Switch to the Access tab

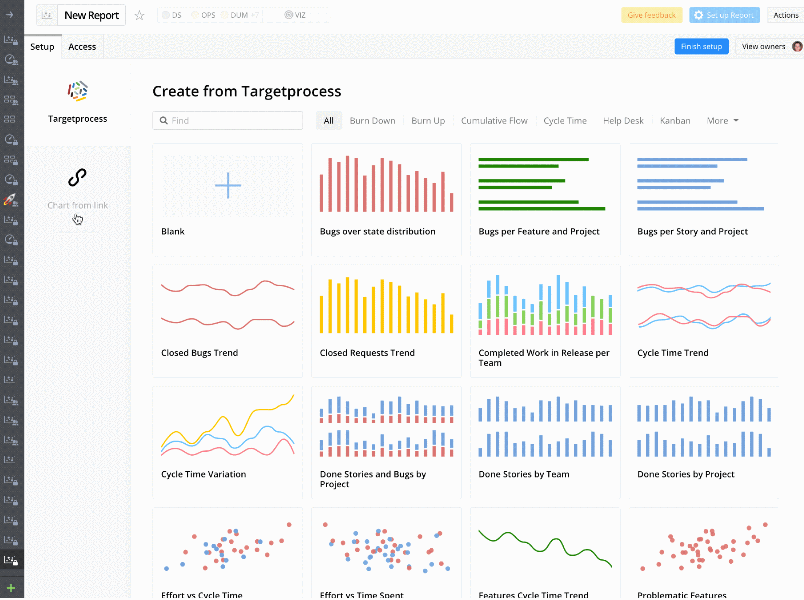pos(82,47)
